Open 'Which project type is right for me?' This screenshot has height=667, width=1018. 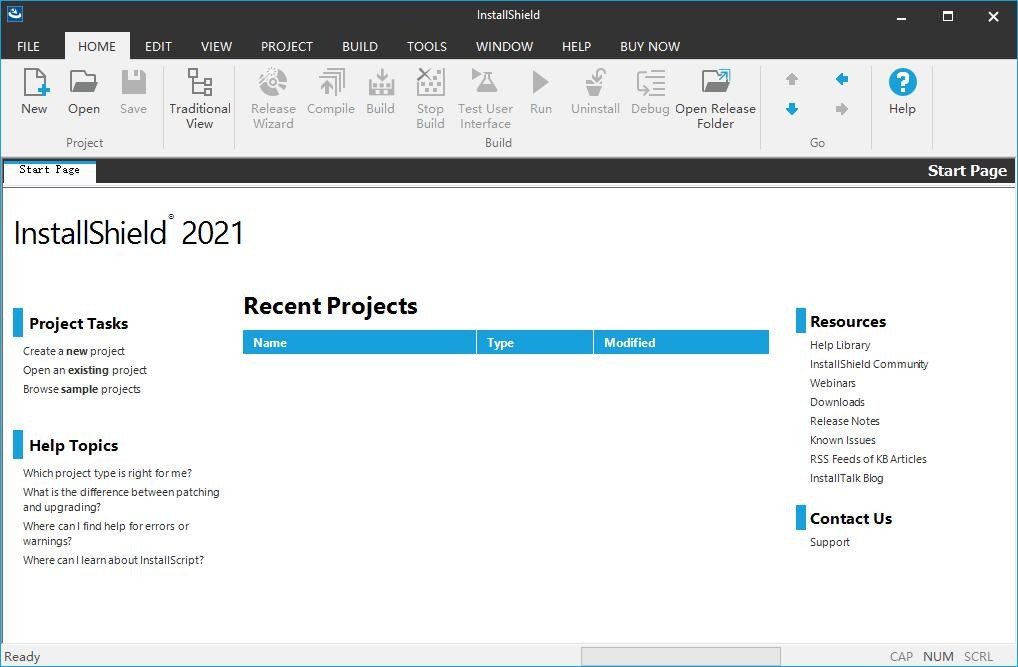coord(107,473)
